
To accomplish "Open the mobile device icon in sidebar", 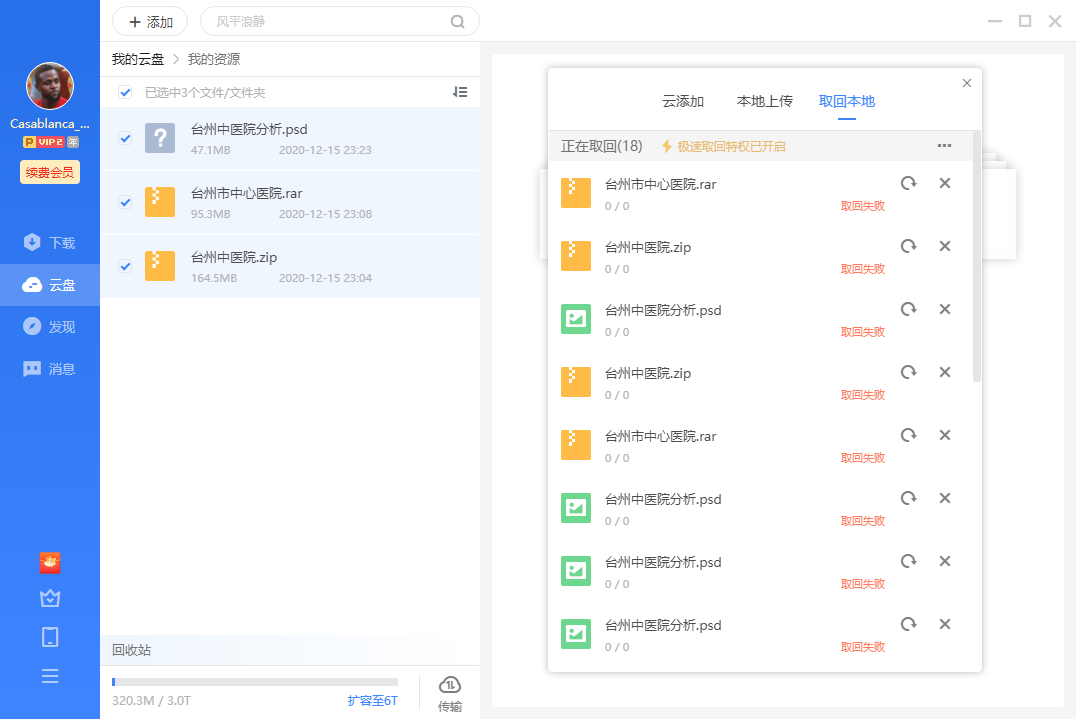I will [x=50, y=637].
